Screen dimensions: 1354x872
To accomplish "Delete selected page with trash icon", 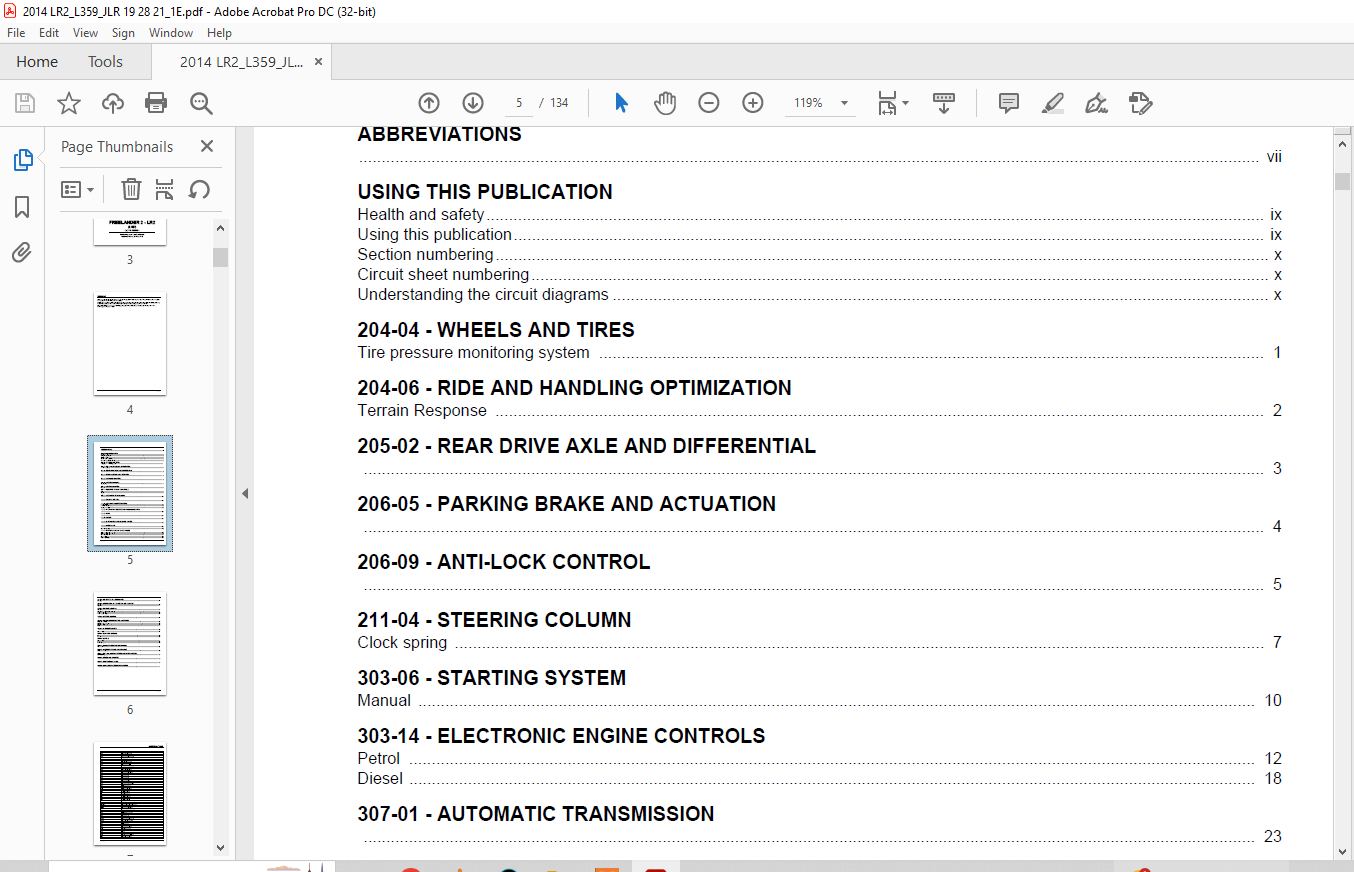I will click(x=131, y=189).
